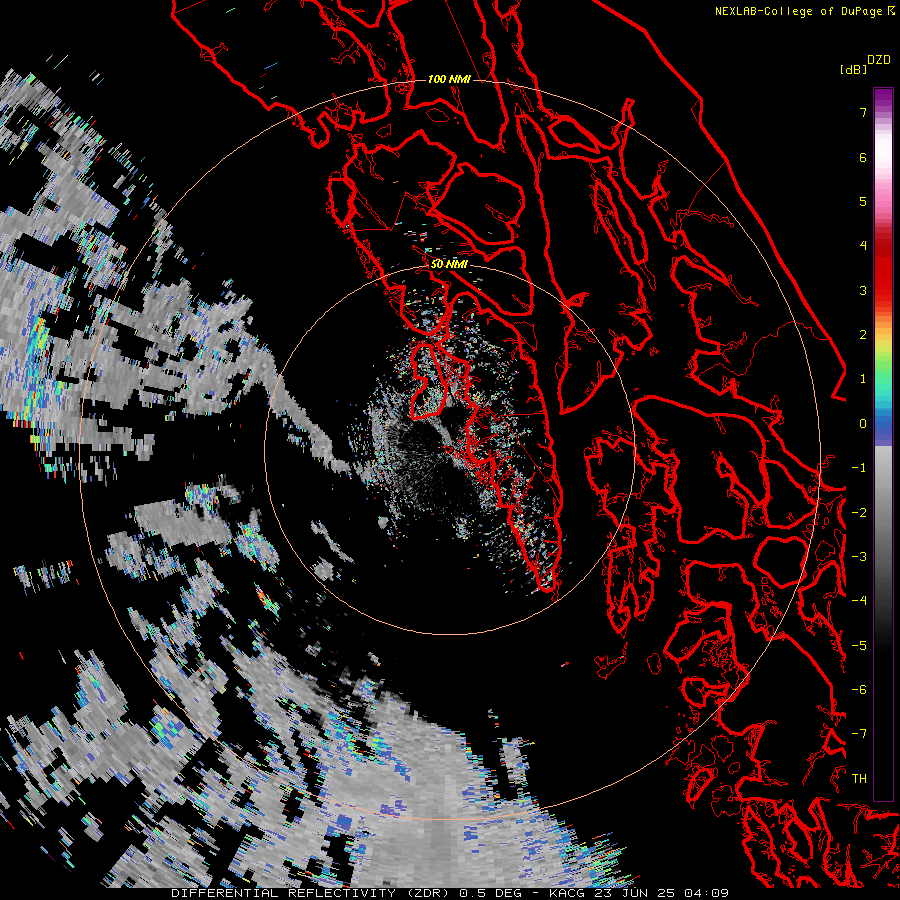
Task: Click the 7 value on color scale
Action: [863, 112]
